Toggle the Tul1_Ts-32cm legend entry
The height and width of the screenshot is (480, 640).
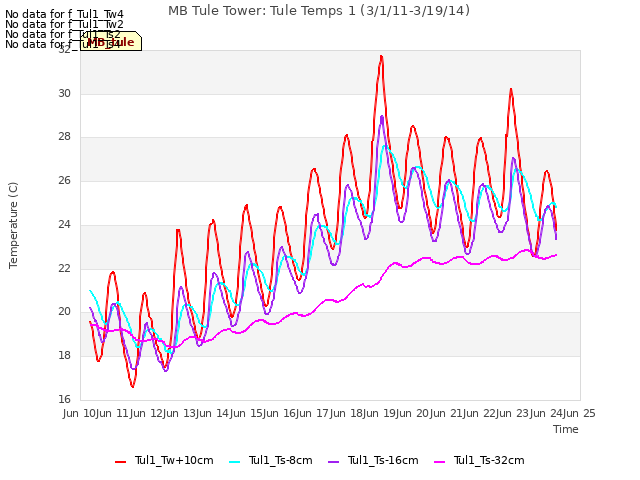pyautogui.click(x=479, y=460)
